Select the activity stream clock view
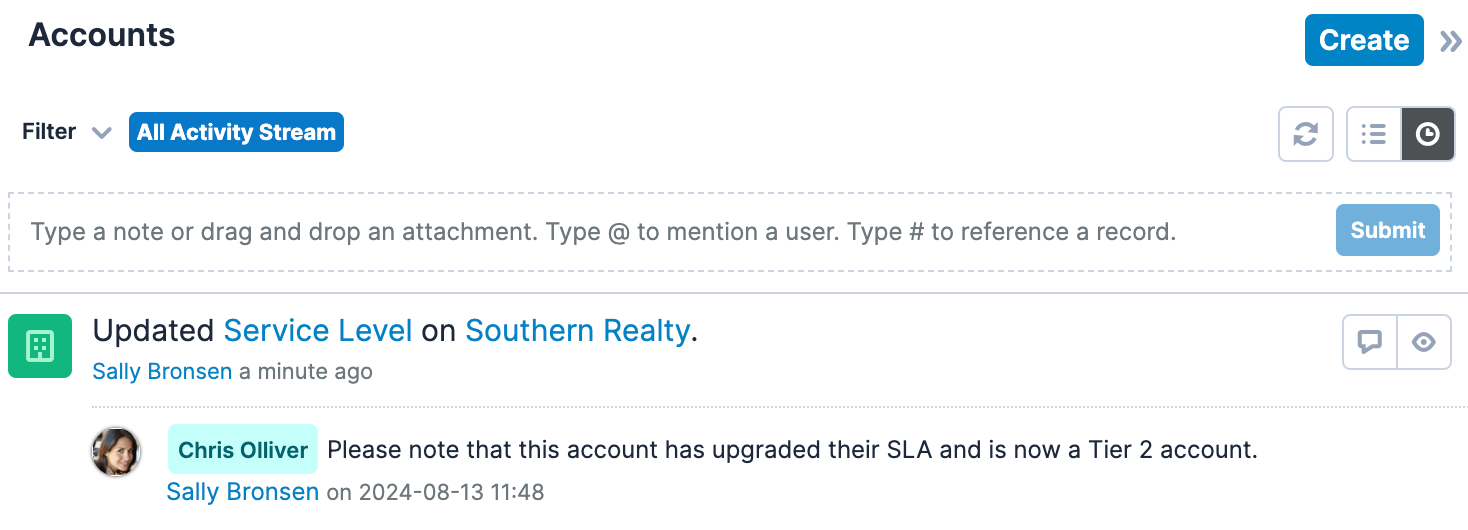 [1428, 134]
